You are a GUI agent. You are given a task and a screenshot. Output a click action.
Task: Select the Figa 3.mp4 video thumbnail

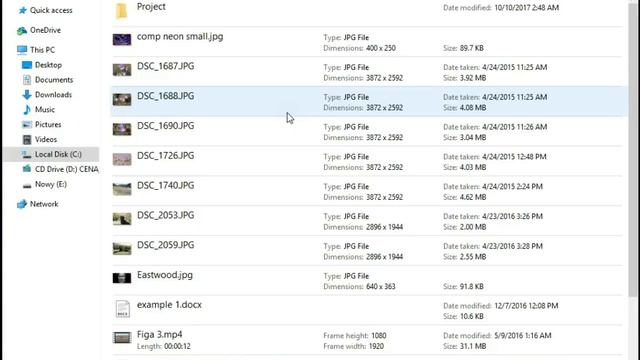[122, 337]
